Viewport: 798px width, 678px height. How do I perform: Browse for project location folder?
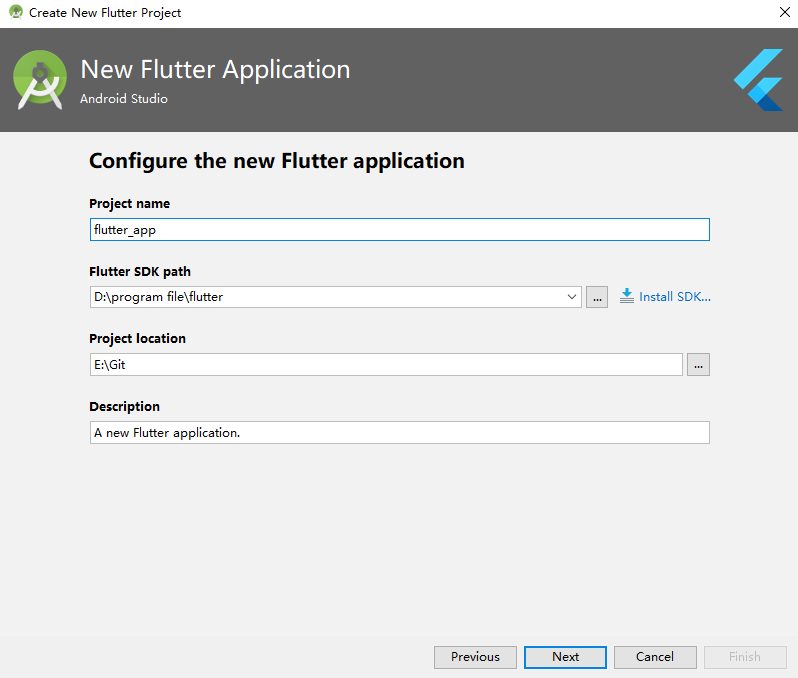click(x=698, y=364)
